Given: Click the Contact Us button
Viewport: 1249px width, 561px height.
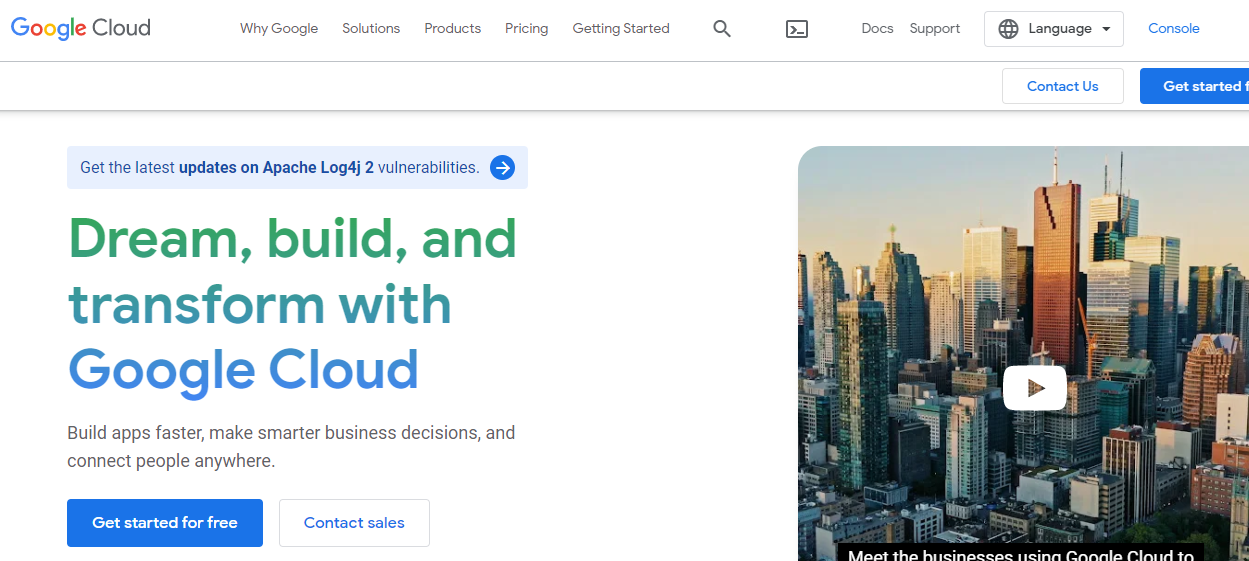Looking at the screenshot, I should (x=1062, y=86).
